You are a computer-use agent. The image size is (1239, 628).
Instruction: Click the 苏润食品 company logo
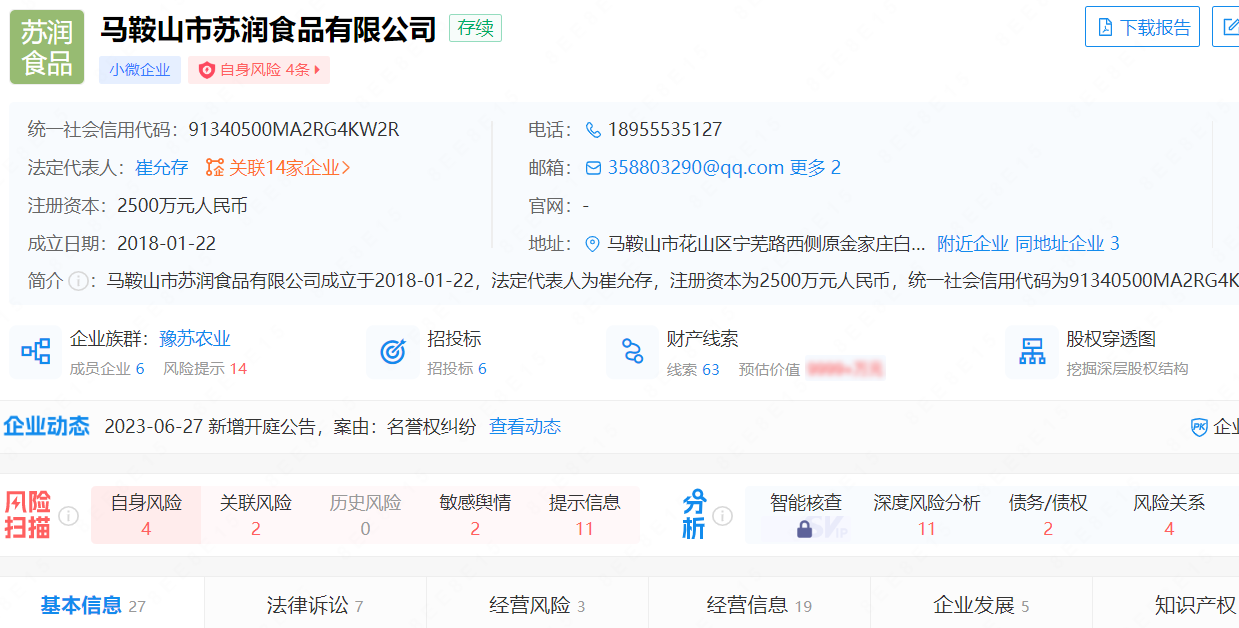point(47,47)
